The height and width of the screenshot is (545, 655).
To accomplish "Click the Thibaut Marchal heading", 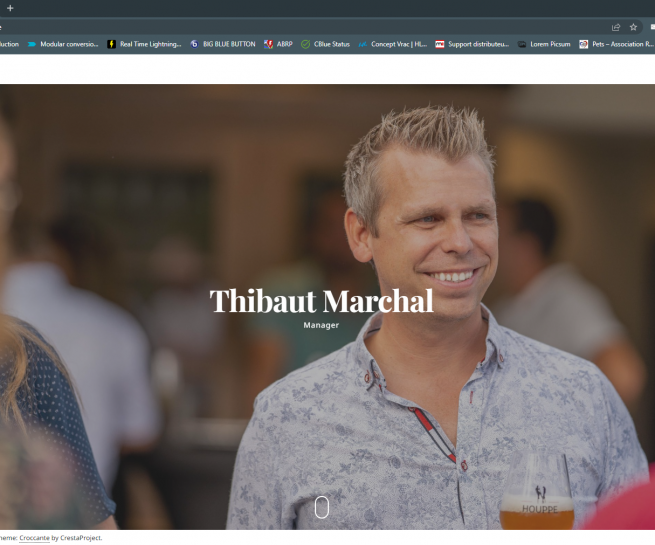I will [x=321, y=301].
